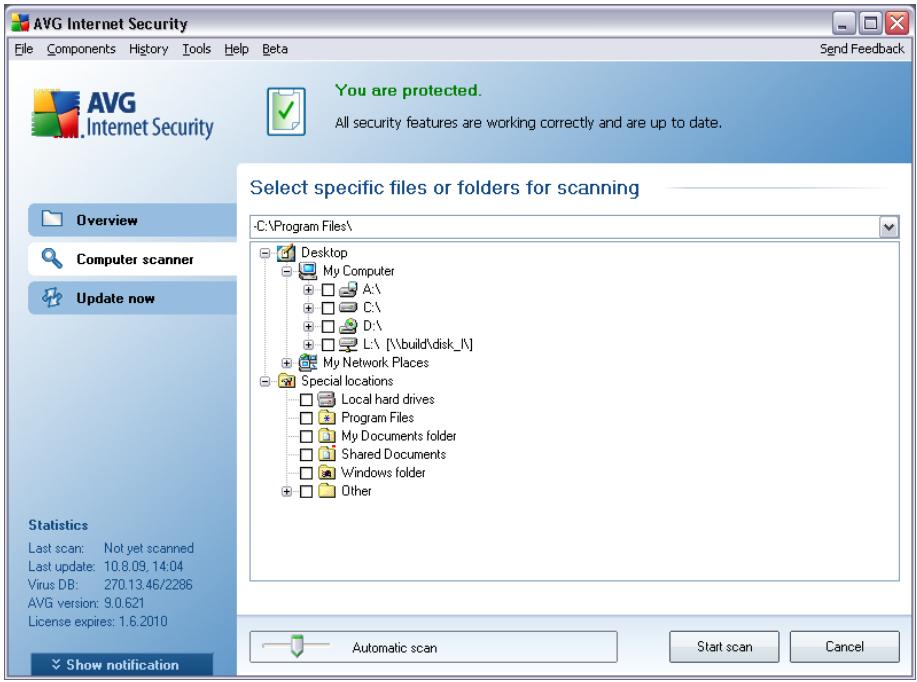Click the My Computer icon
The height and width of the screenshot is (682, 917).
pyautogui.click(x=308, y=271)
